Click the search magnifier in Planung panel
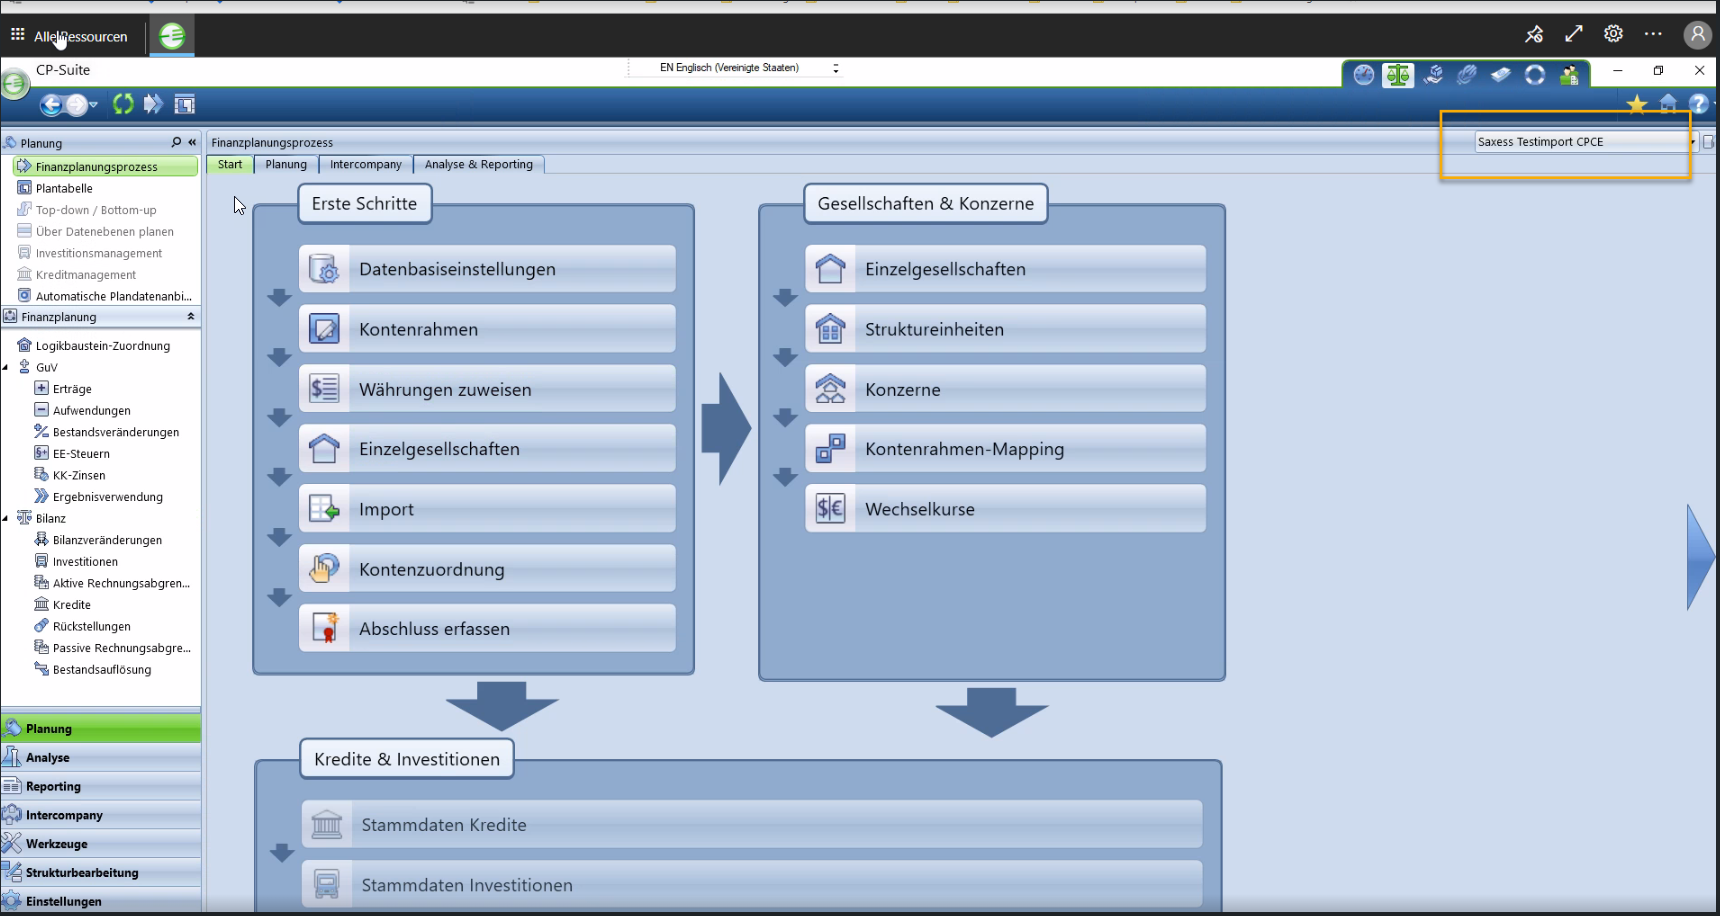This screenshot has height=916, width=1720. coord(176,142)
